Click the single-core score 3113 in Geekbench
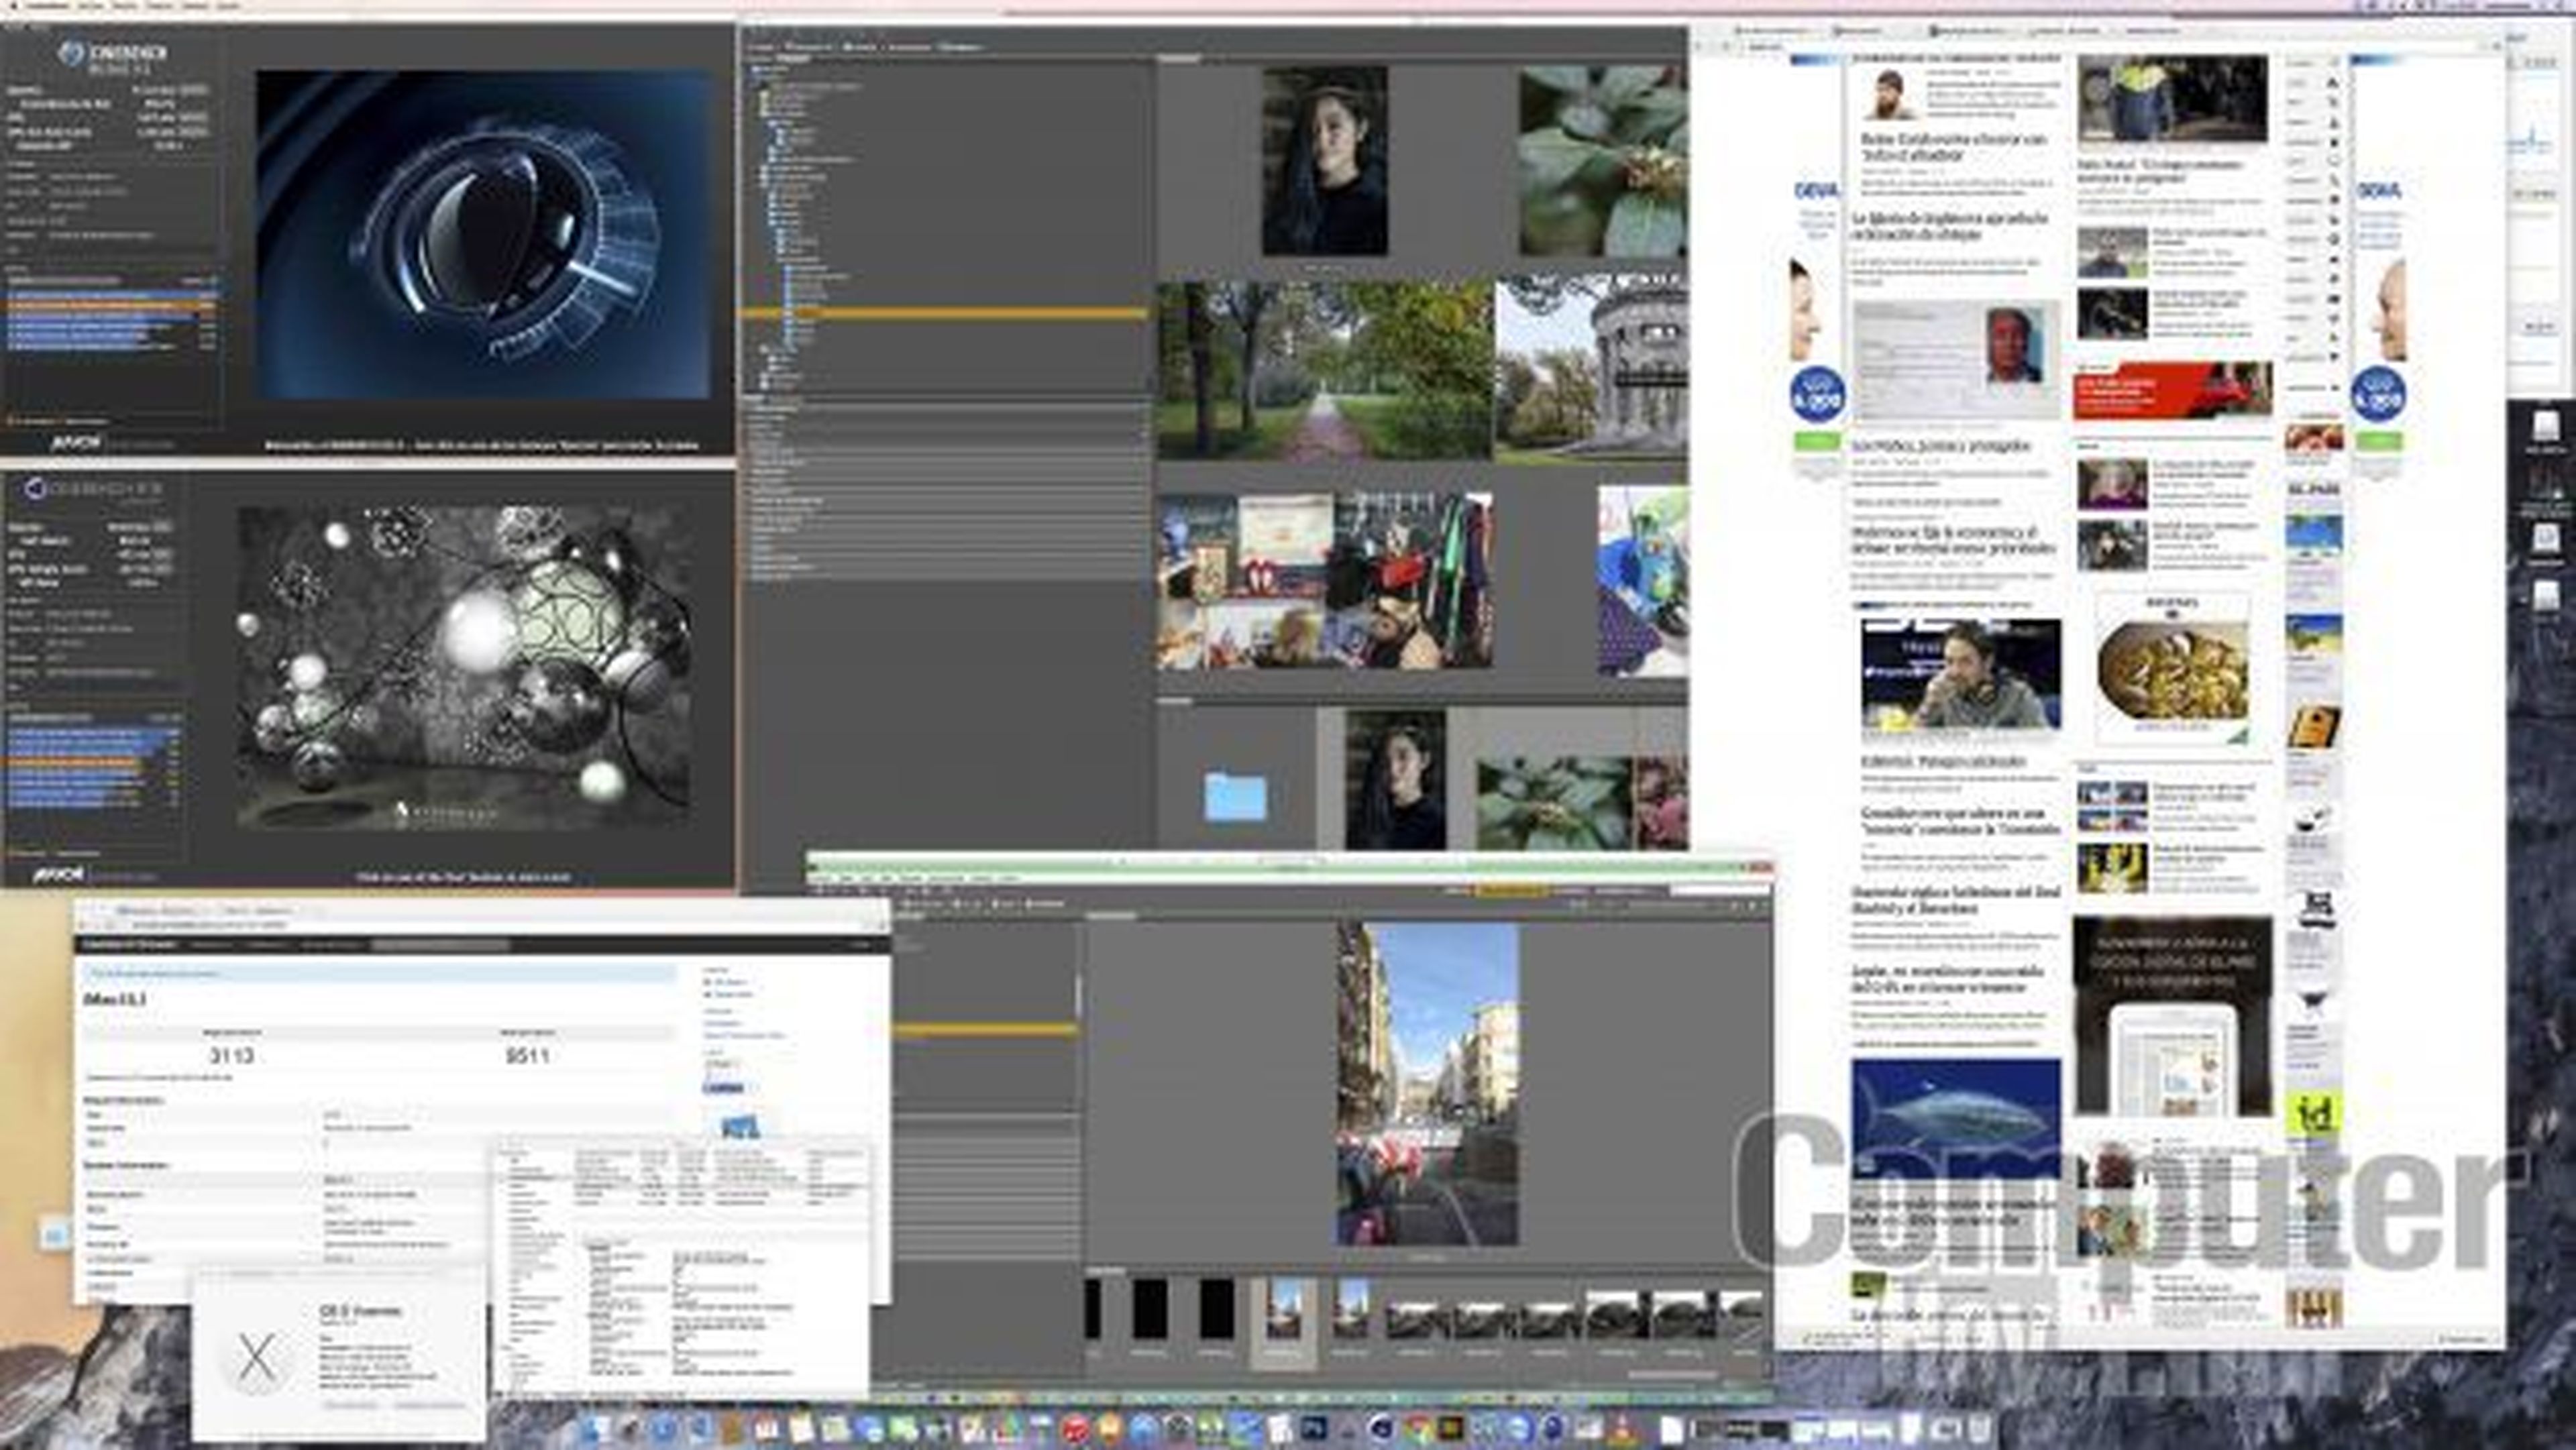The height and width of the screenshot is (1450, 2576). tap(231, 1056)
